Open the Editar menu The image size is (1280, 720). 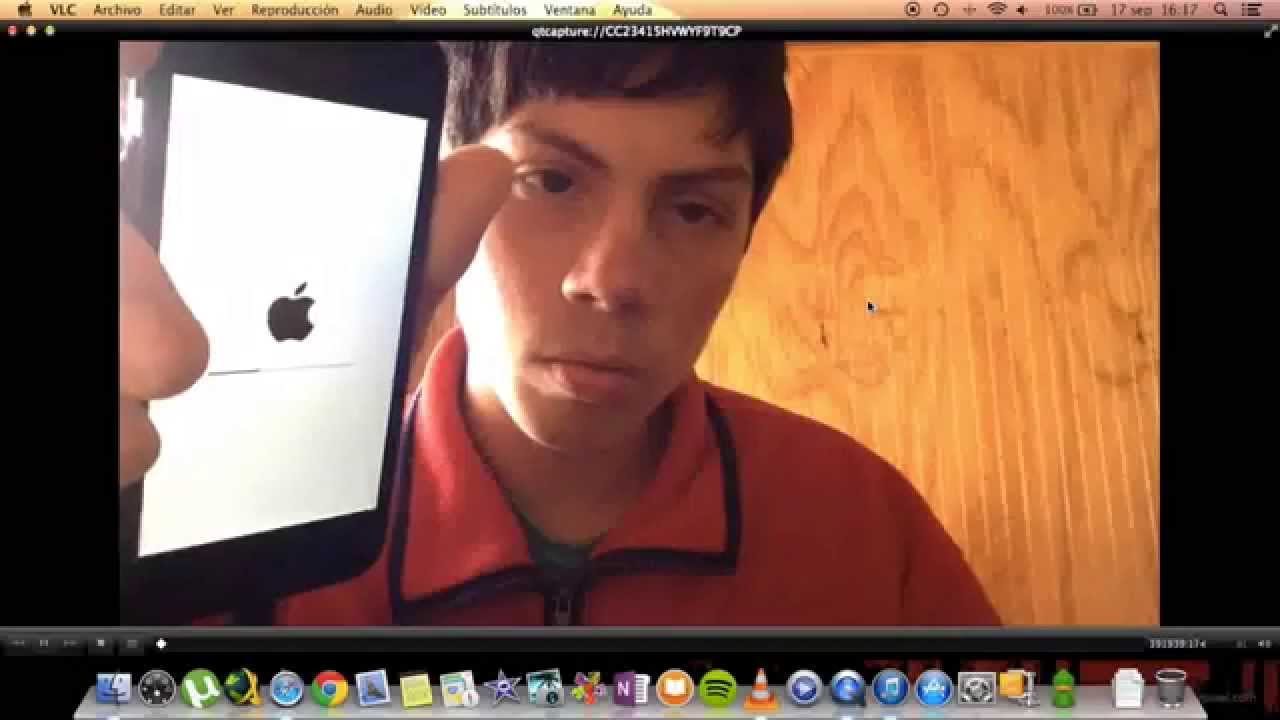click(177, 10)
